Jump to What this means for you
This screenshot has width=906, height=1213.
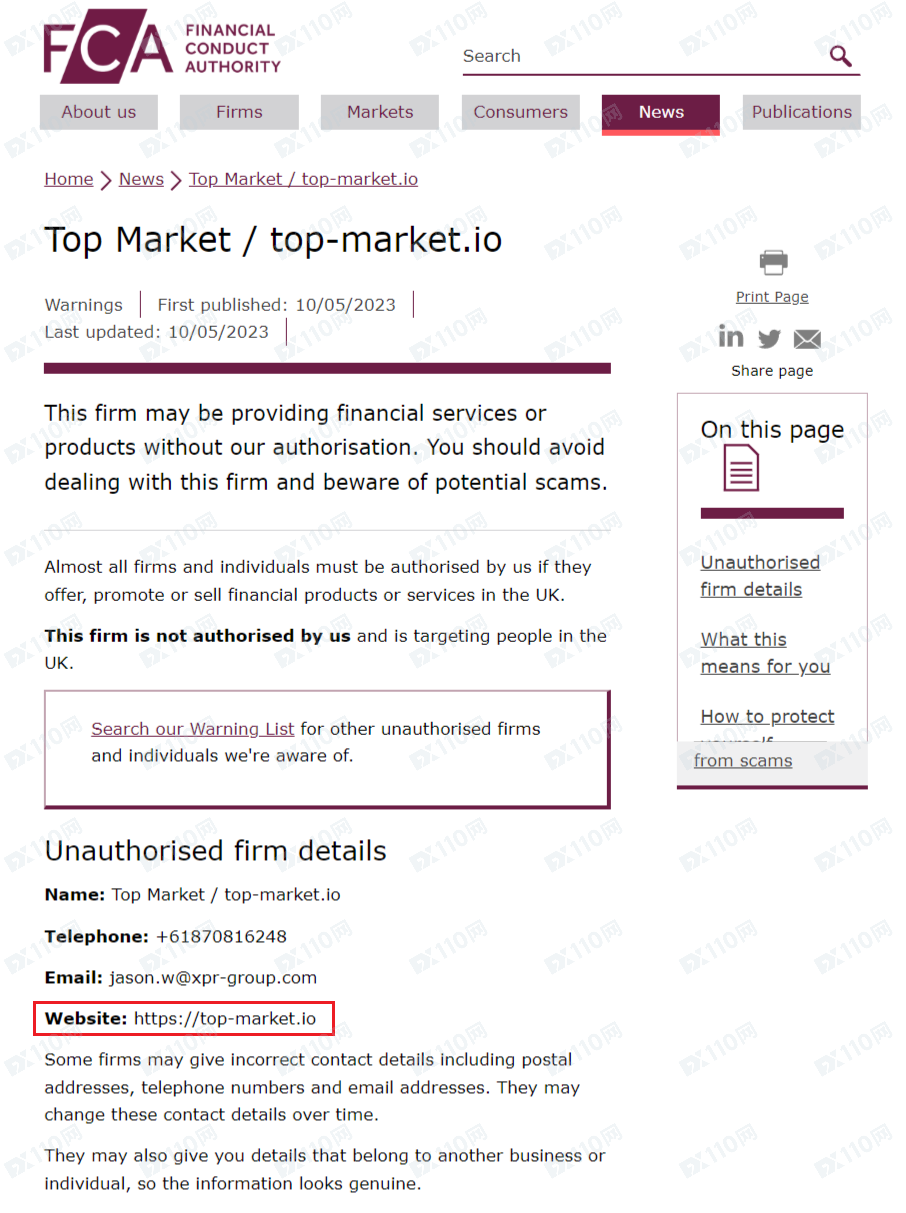point(765,653)
